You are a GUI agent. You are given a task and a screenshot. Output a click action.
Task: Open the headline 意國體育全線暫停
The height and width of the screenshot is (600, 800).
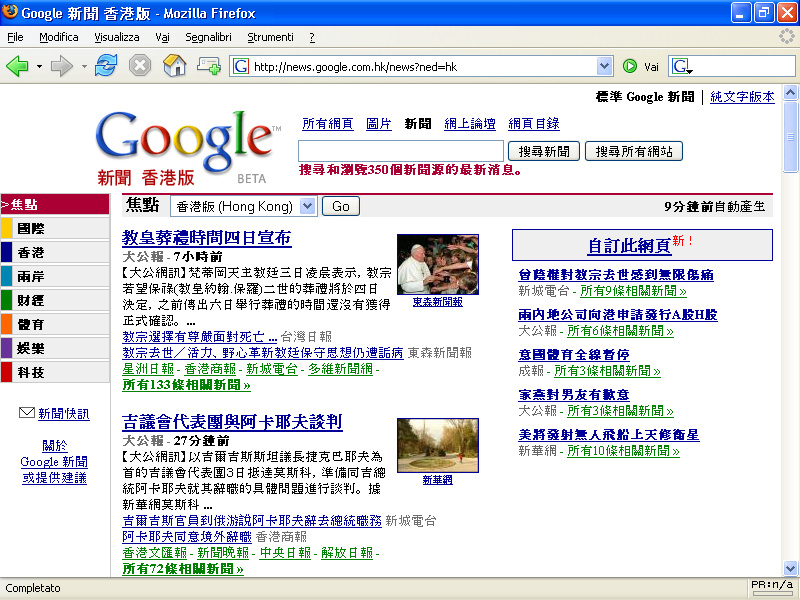(573, 355)
